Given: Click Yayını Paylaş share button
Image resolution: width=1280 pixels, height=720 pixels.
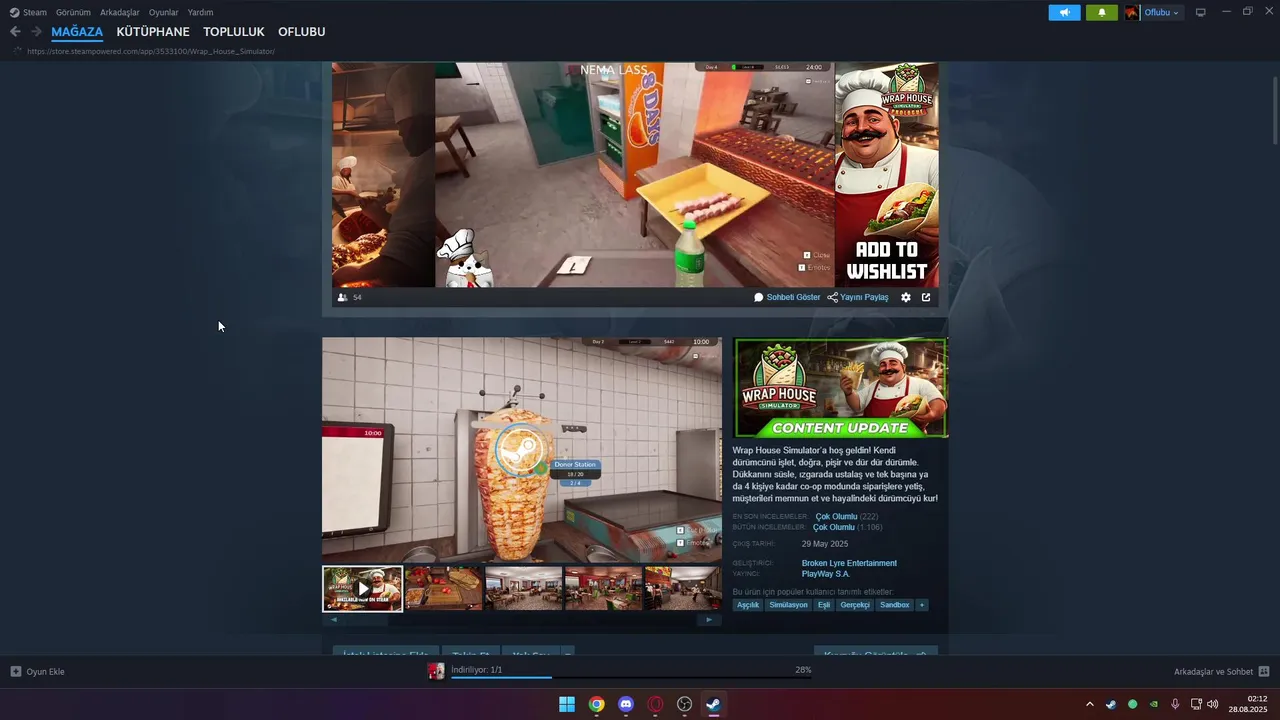Looking at the screenshot, I should coord(858,297).
